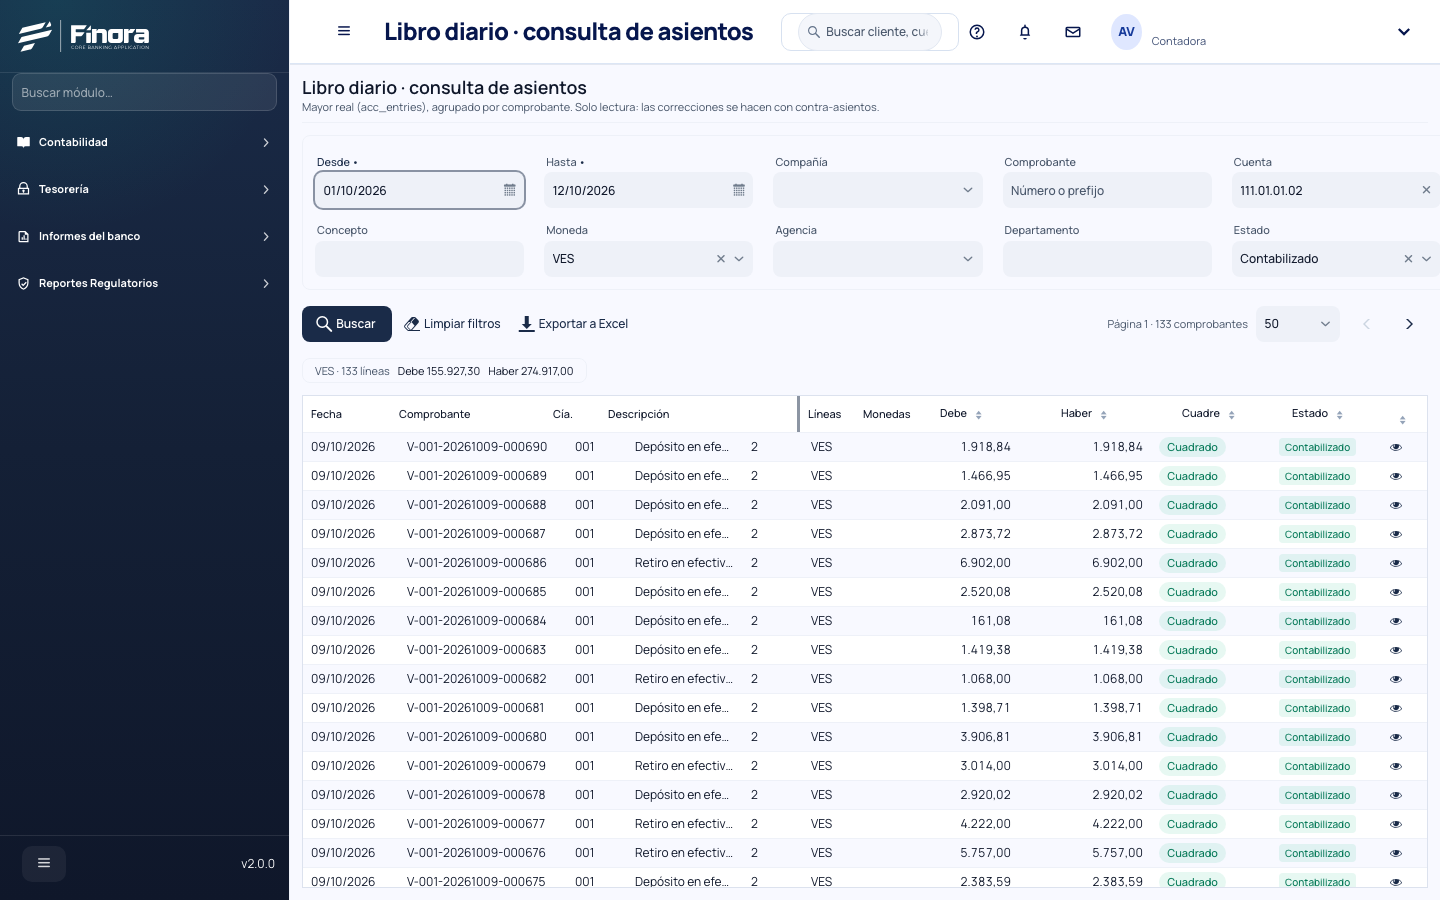Expand Contabilidad module in sidebar
The width and height of the screenshot is (1440, 900).
pos(144,142)
